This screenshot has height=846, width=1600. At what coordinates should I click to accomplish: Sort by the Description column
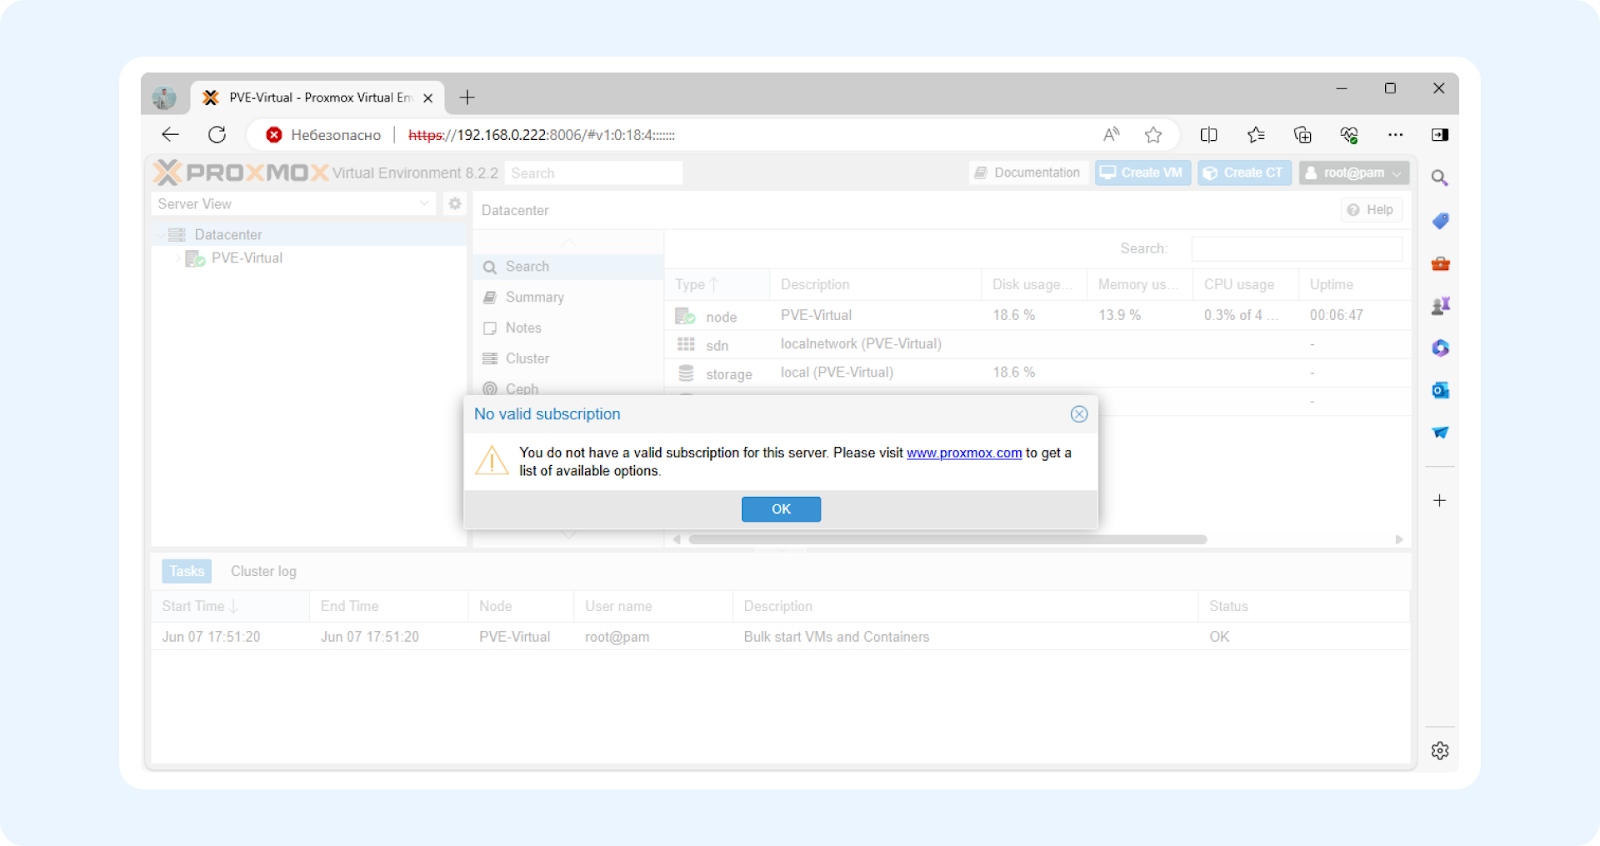click(876, 285)
